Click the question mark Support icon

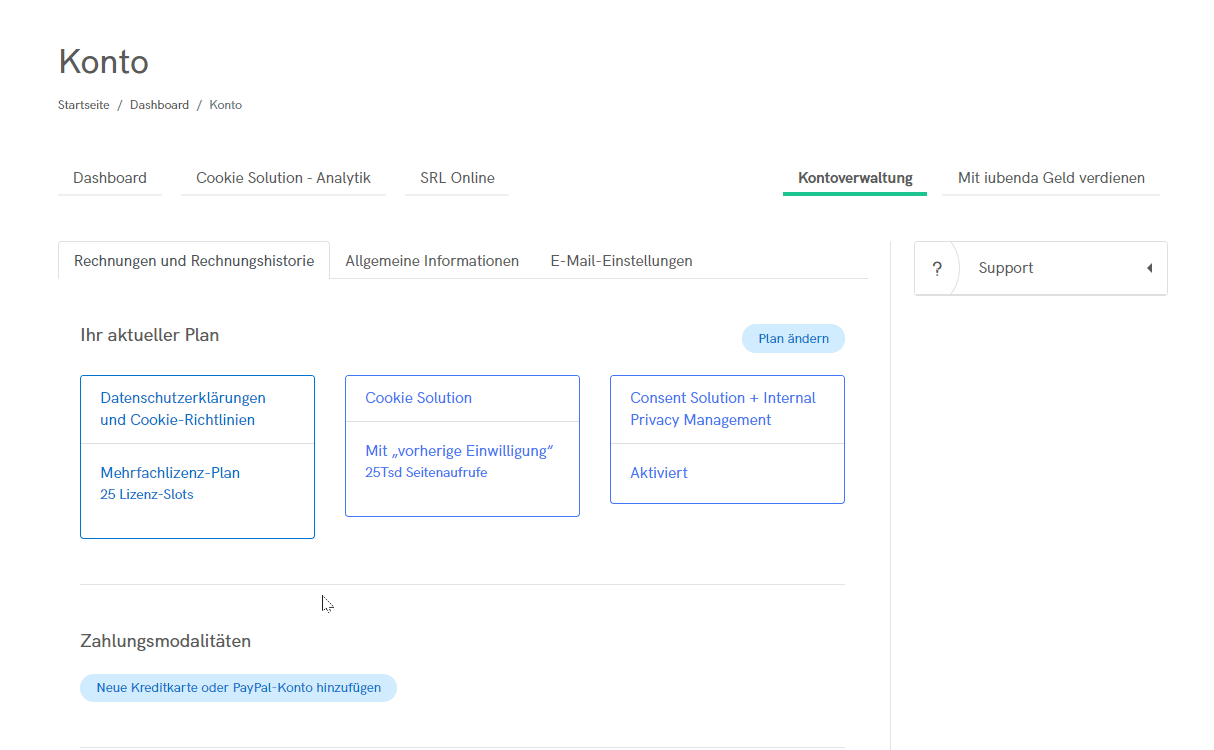click(937, 268)
